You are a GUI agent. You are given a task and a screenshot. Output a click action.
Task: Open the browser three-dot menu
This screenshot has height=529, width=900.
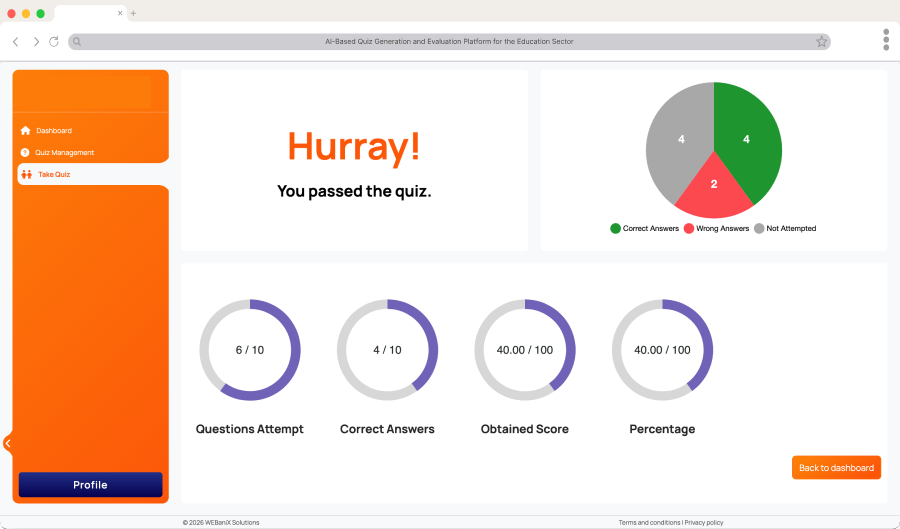pyautogui.click(x=886, y=39)
